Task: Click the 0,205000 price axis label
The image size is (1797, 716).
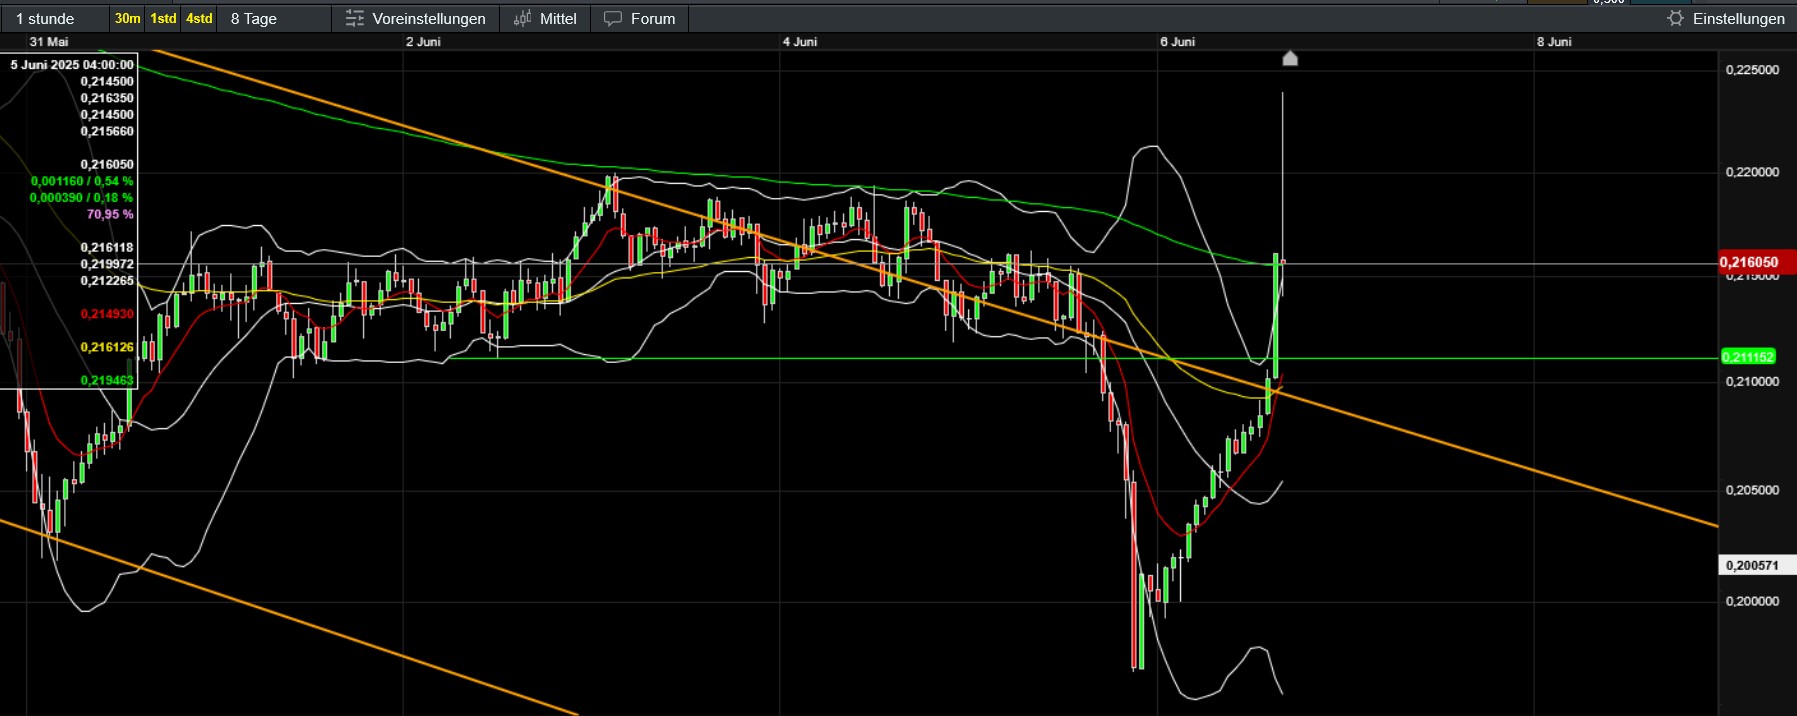Action: [1753, 490]
